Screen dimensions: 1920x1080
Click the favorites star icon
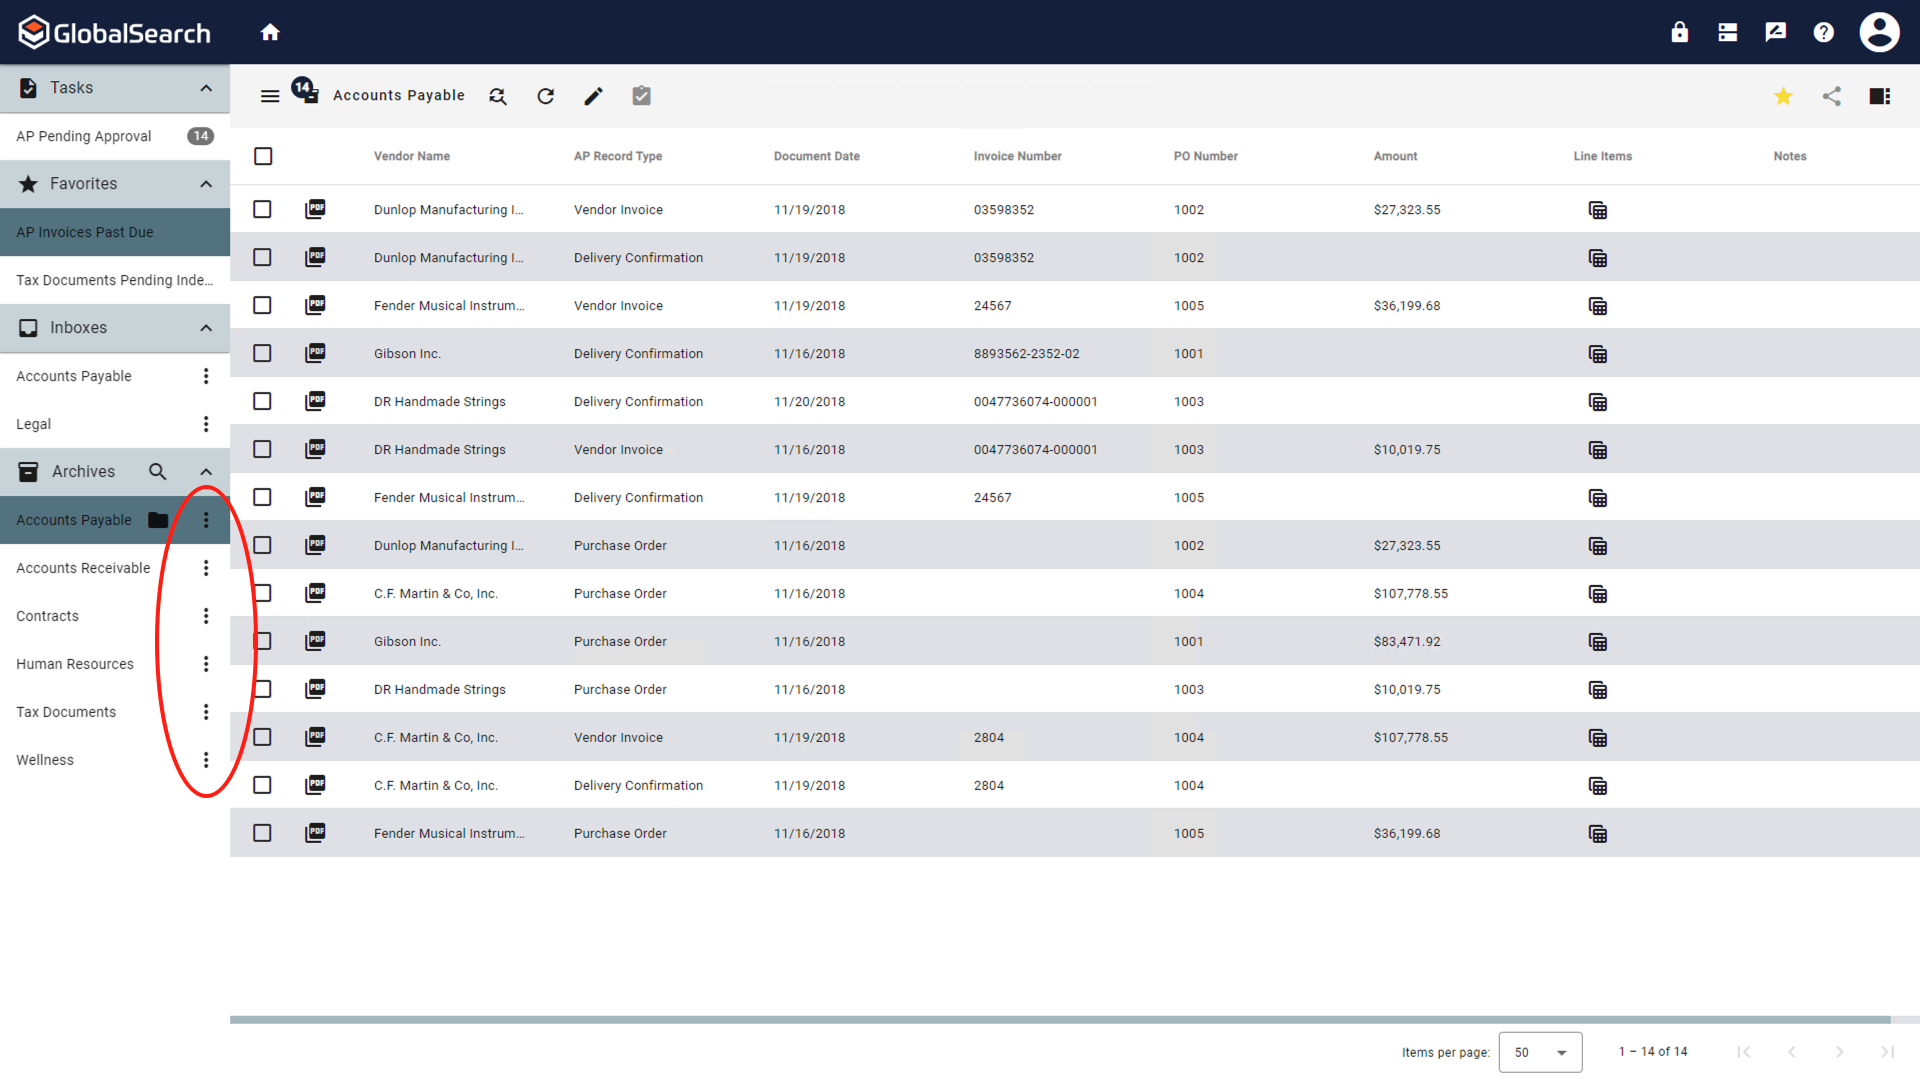point(1783,96)
